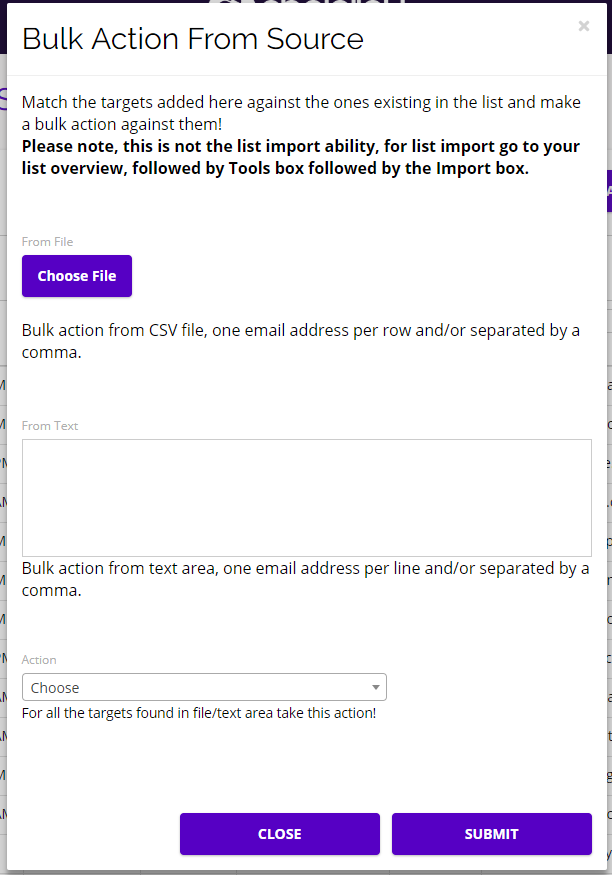
Task: Open the Action dropdown labeled Choose
Action: pyautogui.click(x=204, y=687)
